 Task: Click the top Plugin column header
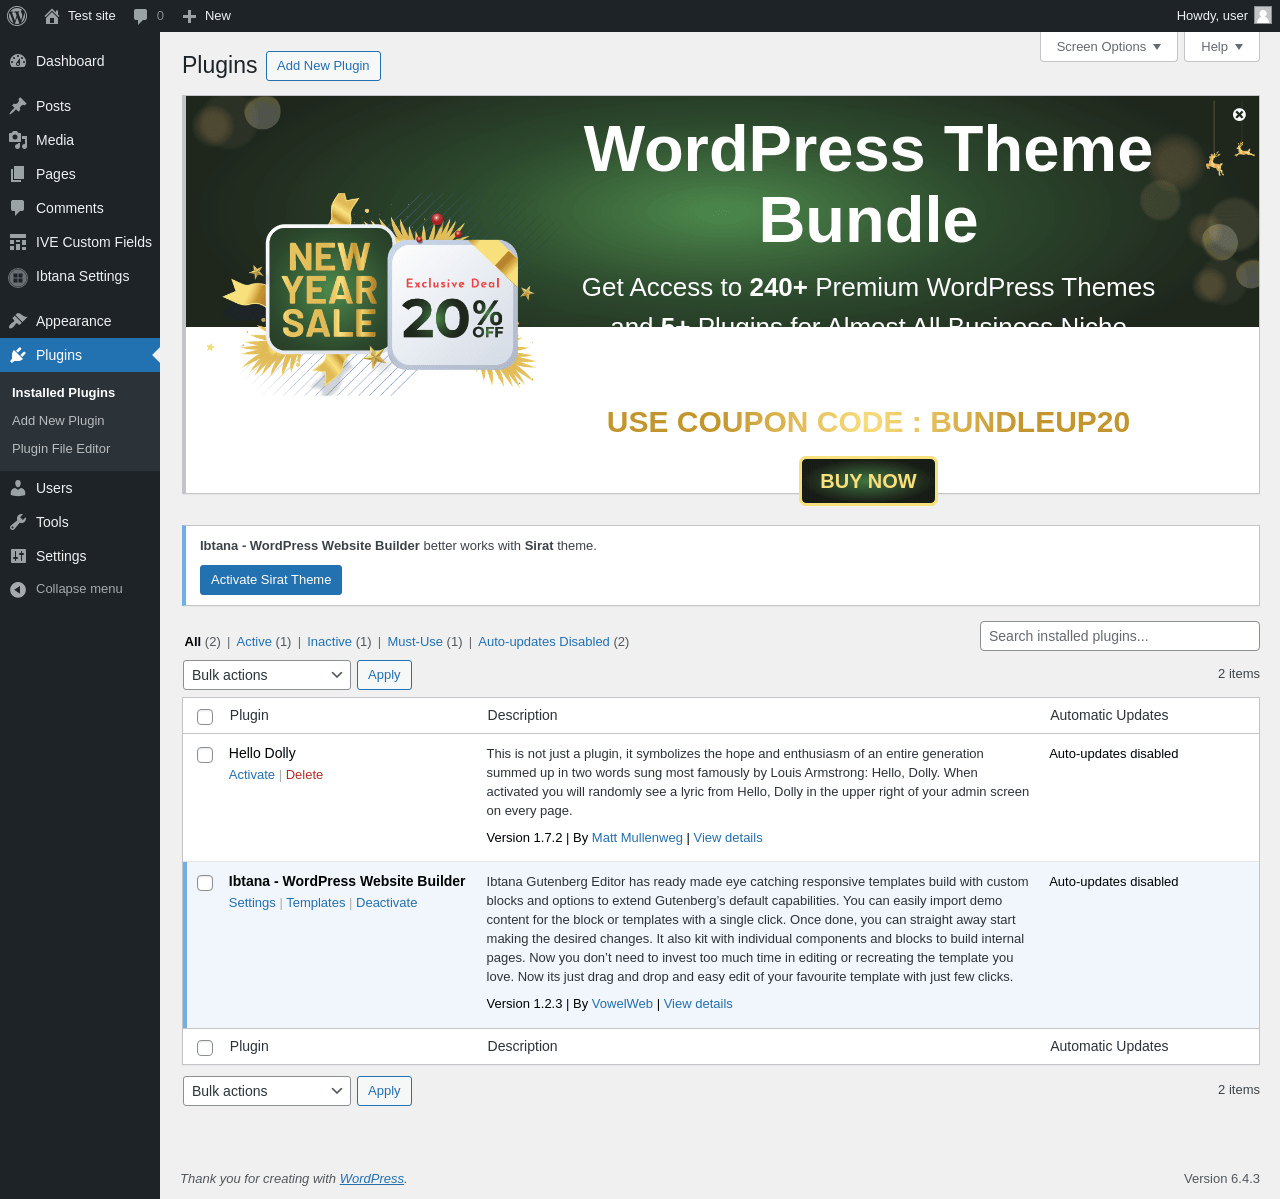tap(249, 715)
